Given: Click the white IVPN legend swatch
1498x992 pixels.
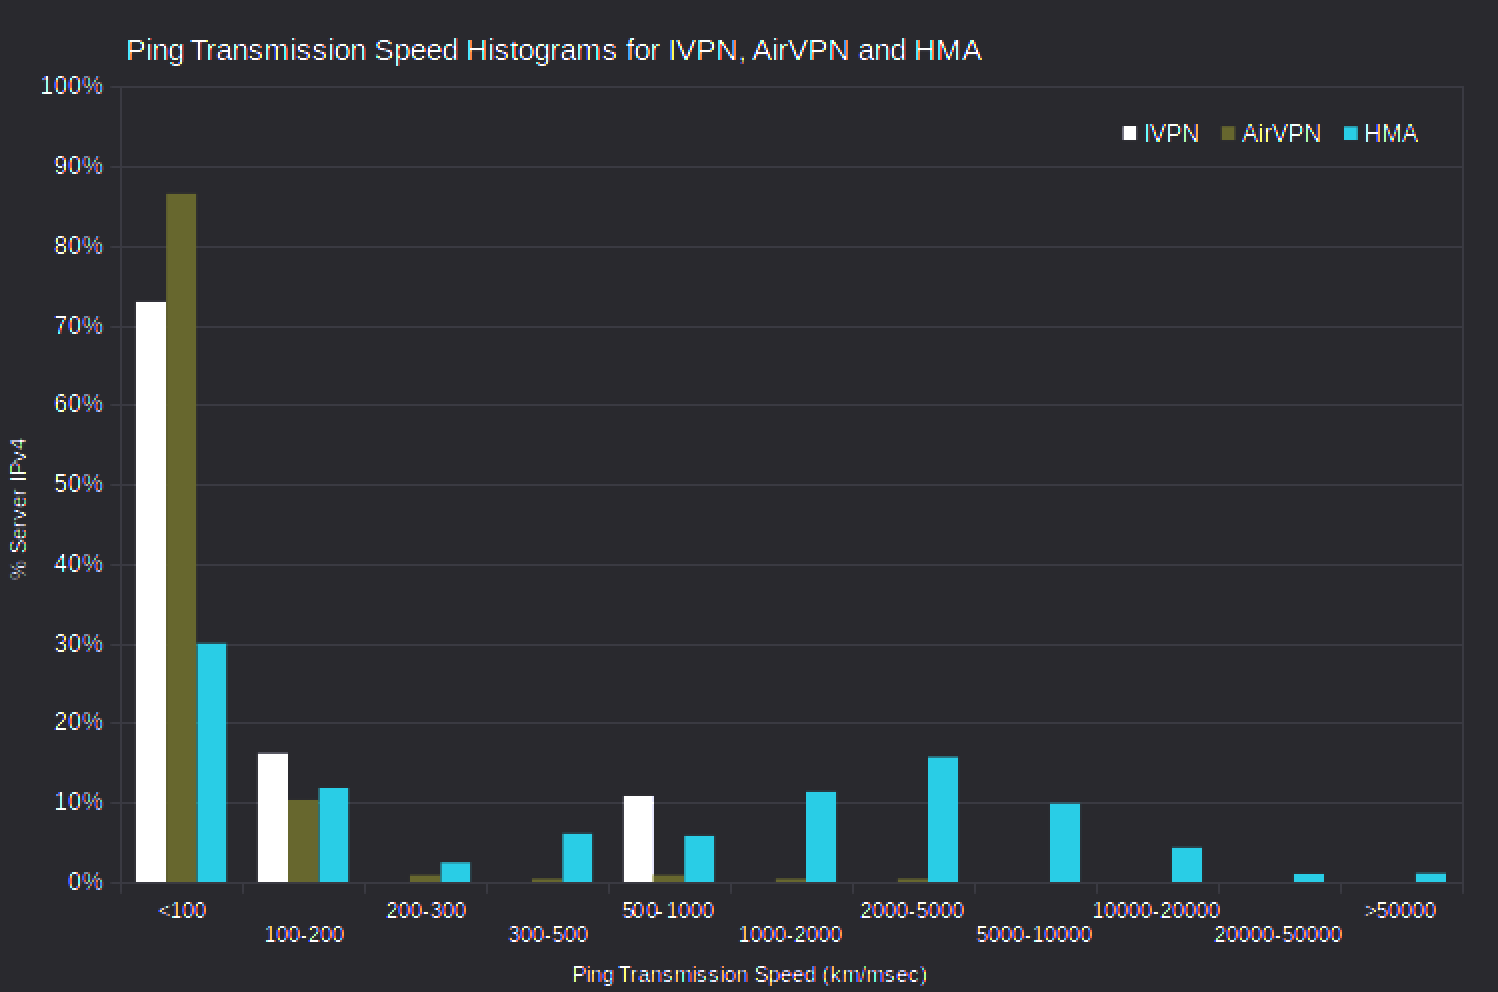Looking at the screenshot, I should coord(1130,134).
